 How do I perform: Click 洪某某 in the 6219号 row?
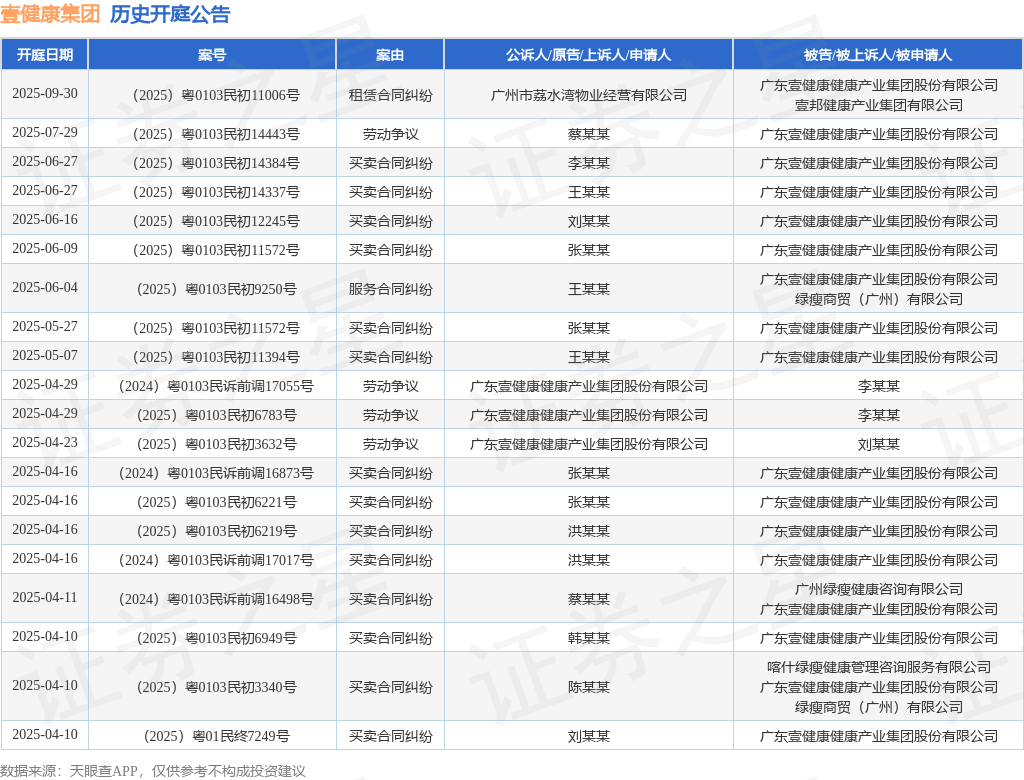(x=588, y=531)
